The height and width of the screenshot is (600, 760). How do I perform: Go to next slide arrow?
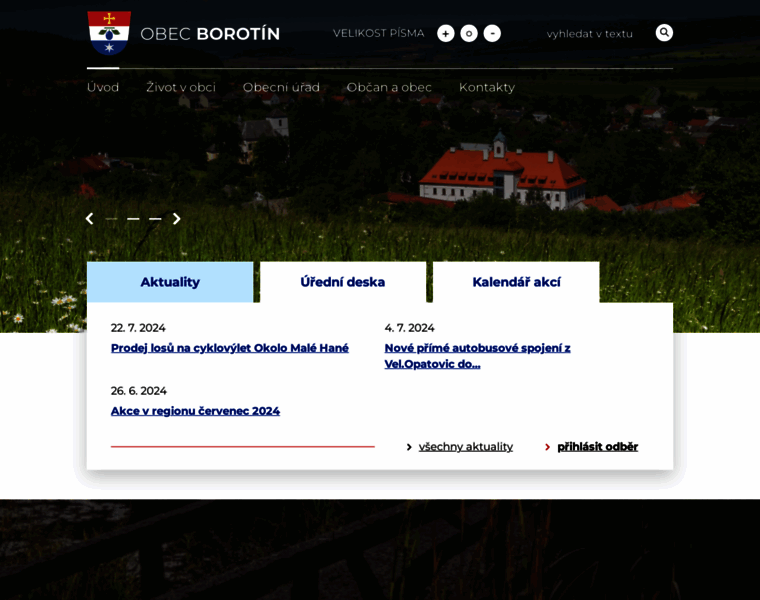176,219
